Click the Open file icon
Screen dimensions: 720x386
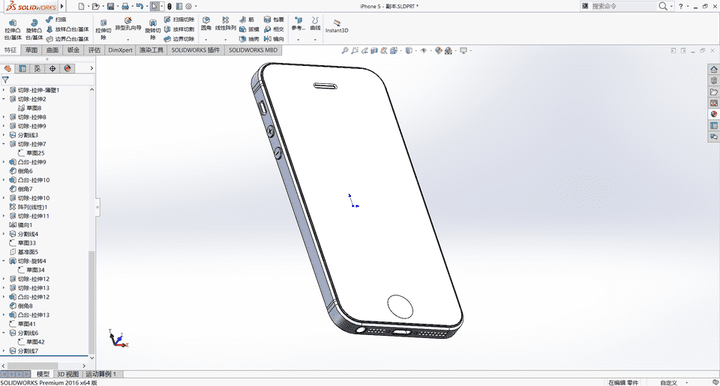pyautogui.click(x=95, y=6)
